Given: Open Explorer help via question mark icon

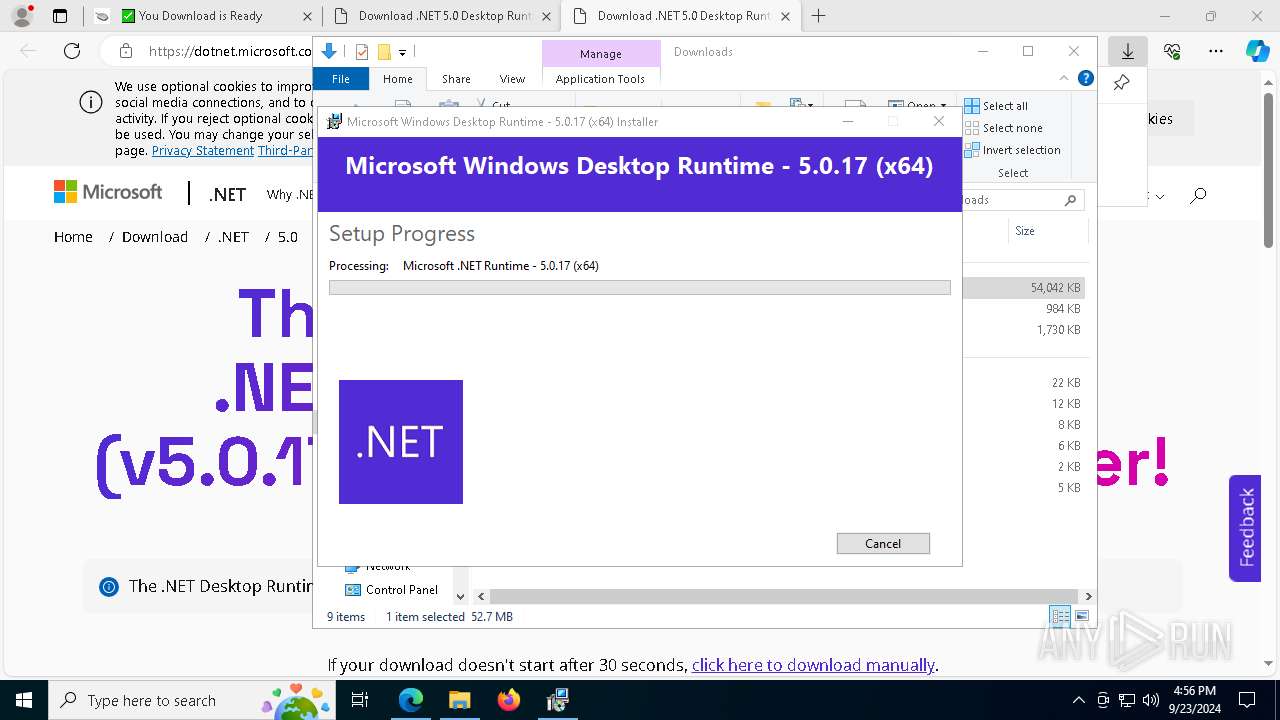Looking at the screenshot, I should click(1085, 78).
